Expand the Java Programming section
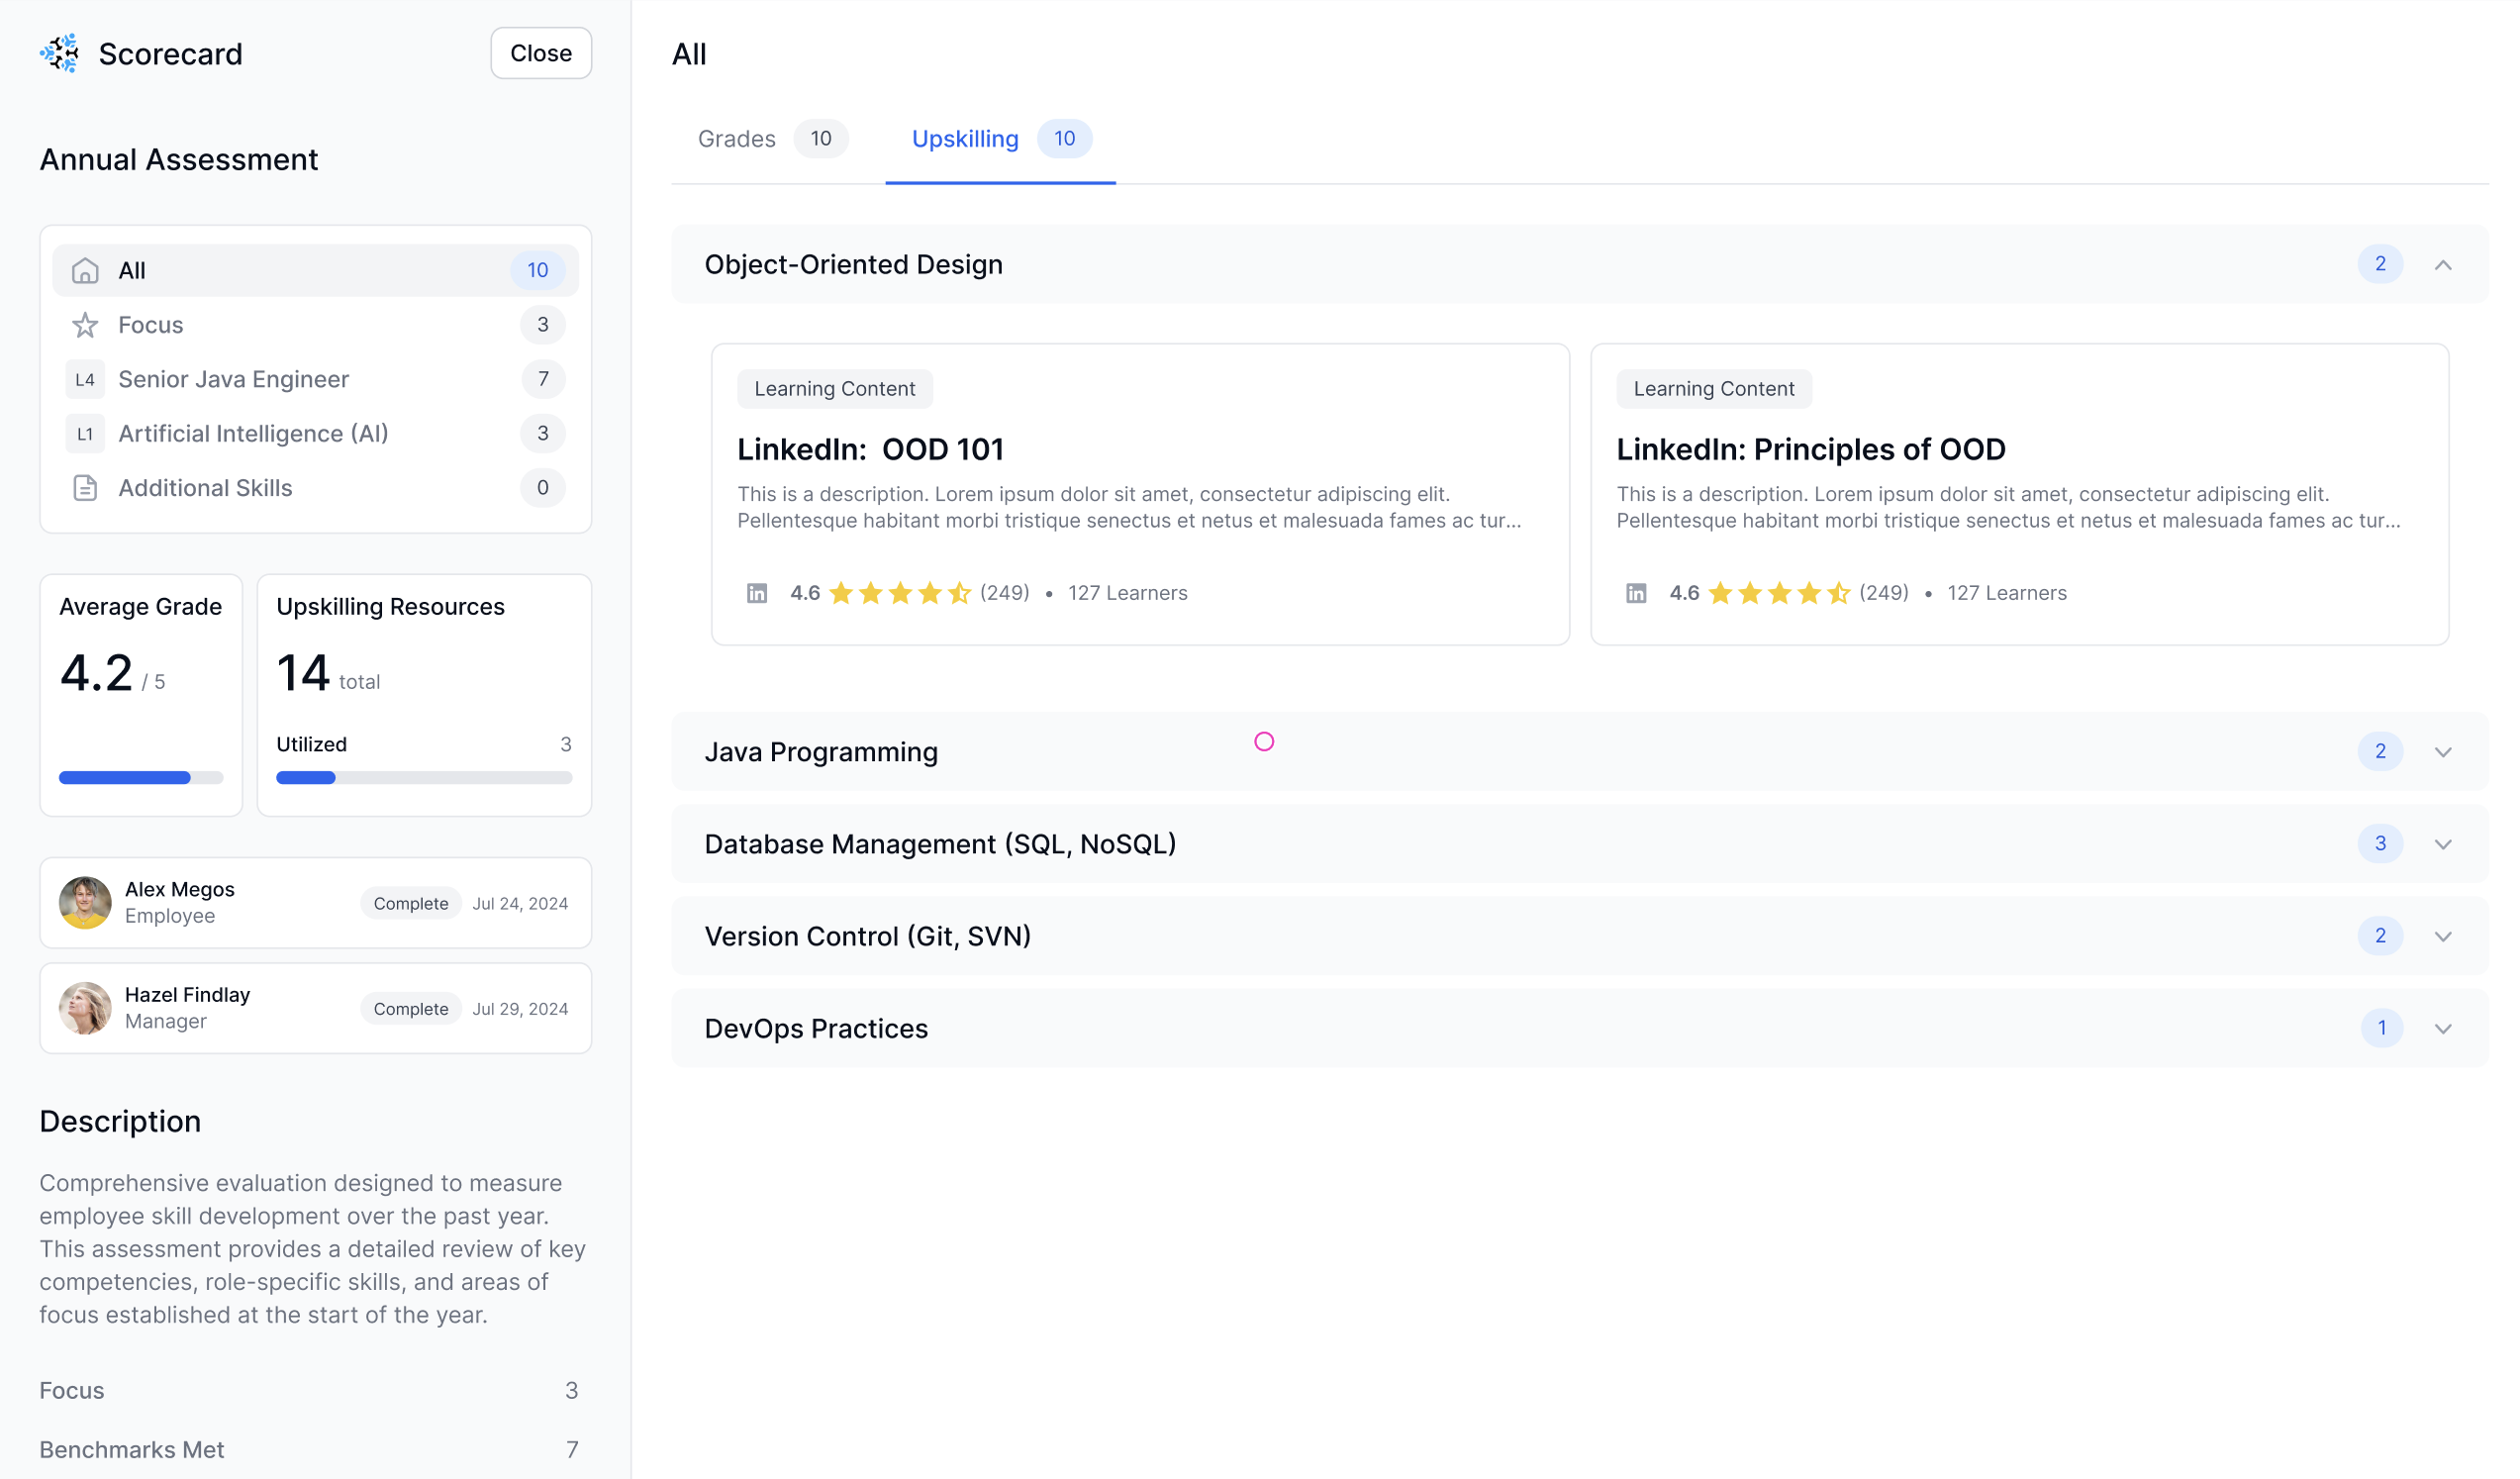The image size is (2520, 1479). [2443, 752]
